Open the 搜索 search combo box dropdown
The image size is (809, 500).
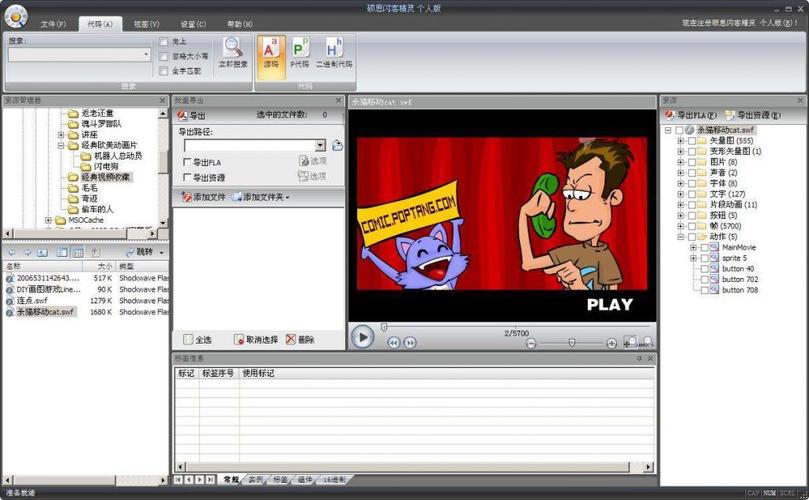(x=145, y=54)
